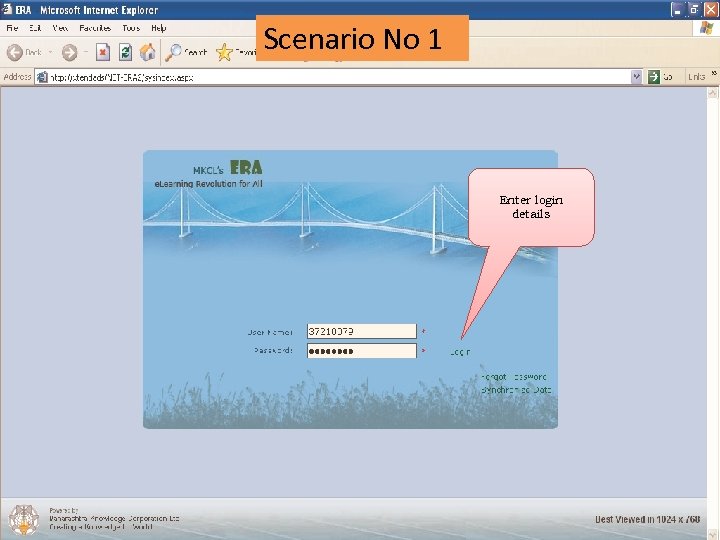The width and height of the screenshot is (720, 540).
Task: Click the MKCL emblem logo in the footer
Action: click(x=24, y=520)
